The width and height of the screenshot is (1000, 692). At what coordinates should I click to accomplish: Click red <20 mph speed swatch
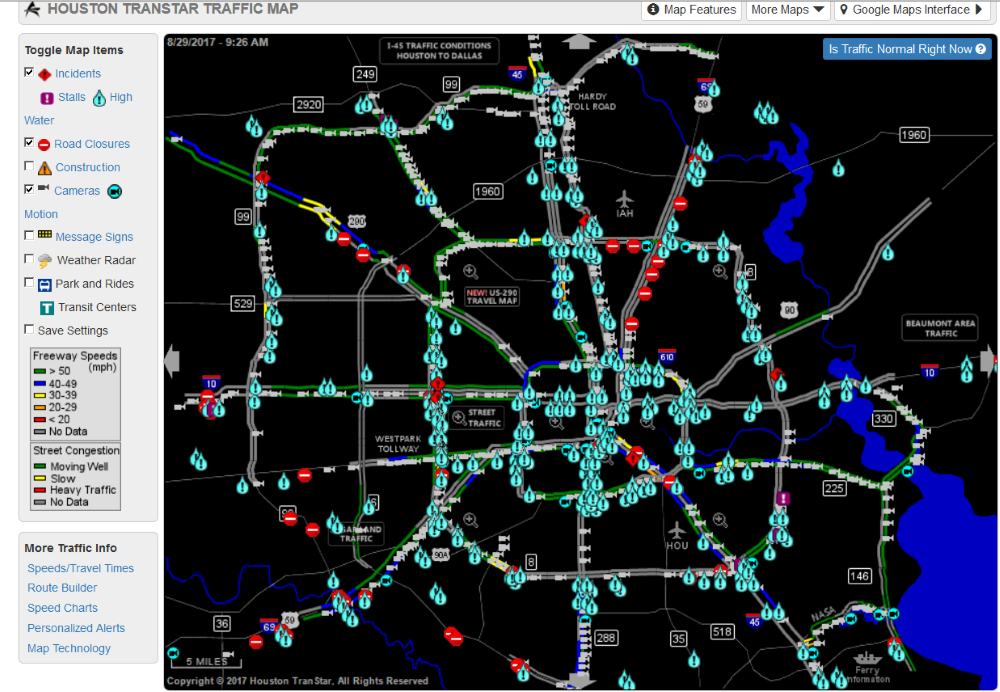[40, 420]
